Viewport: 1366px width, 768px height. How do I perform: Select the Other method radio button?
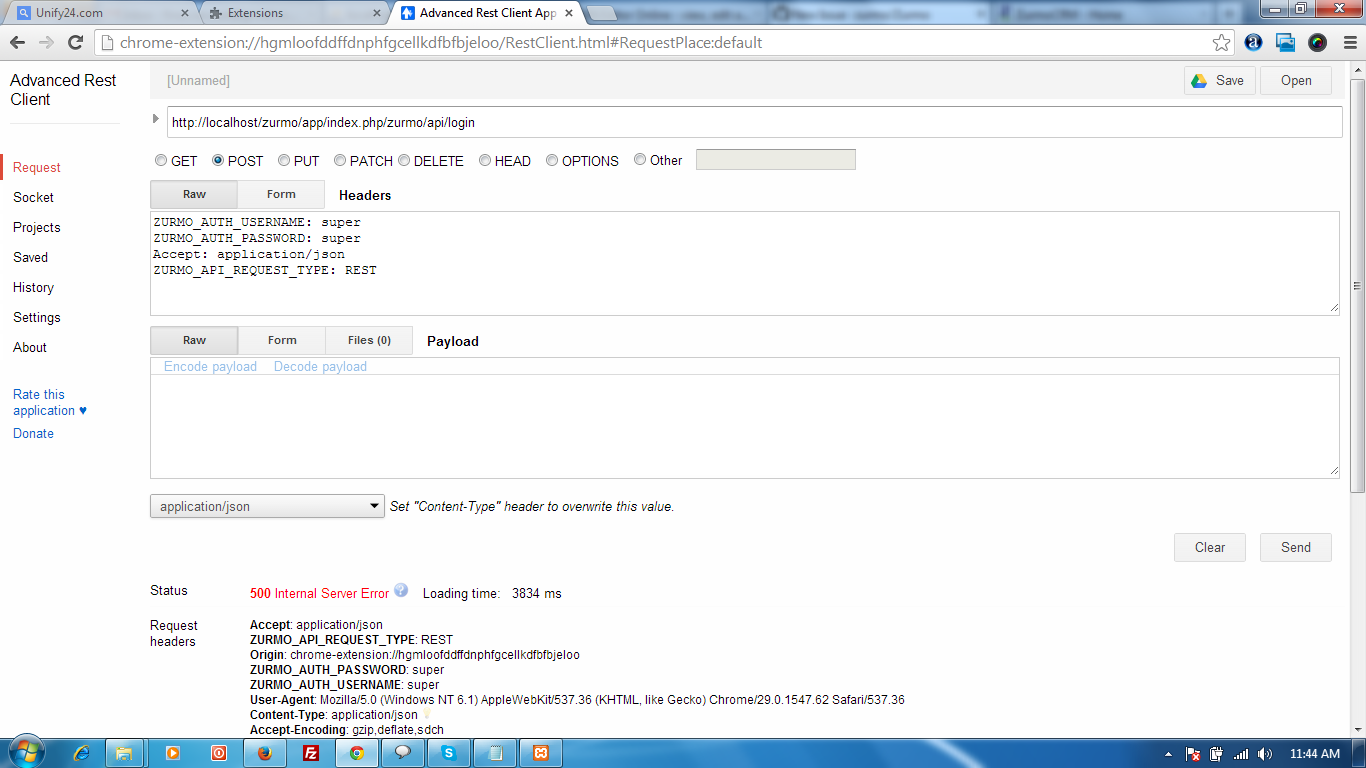point(640,159)
